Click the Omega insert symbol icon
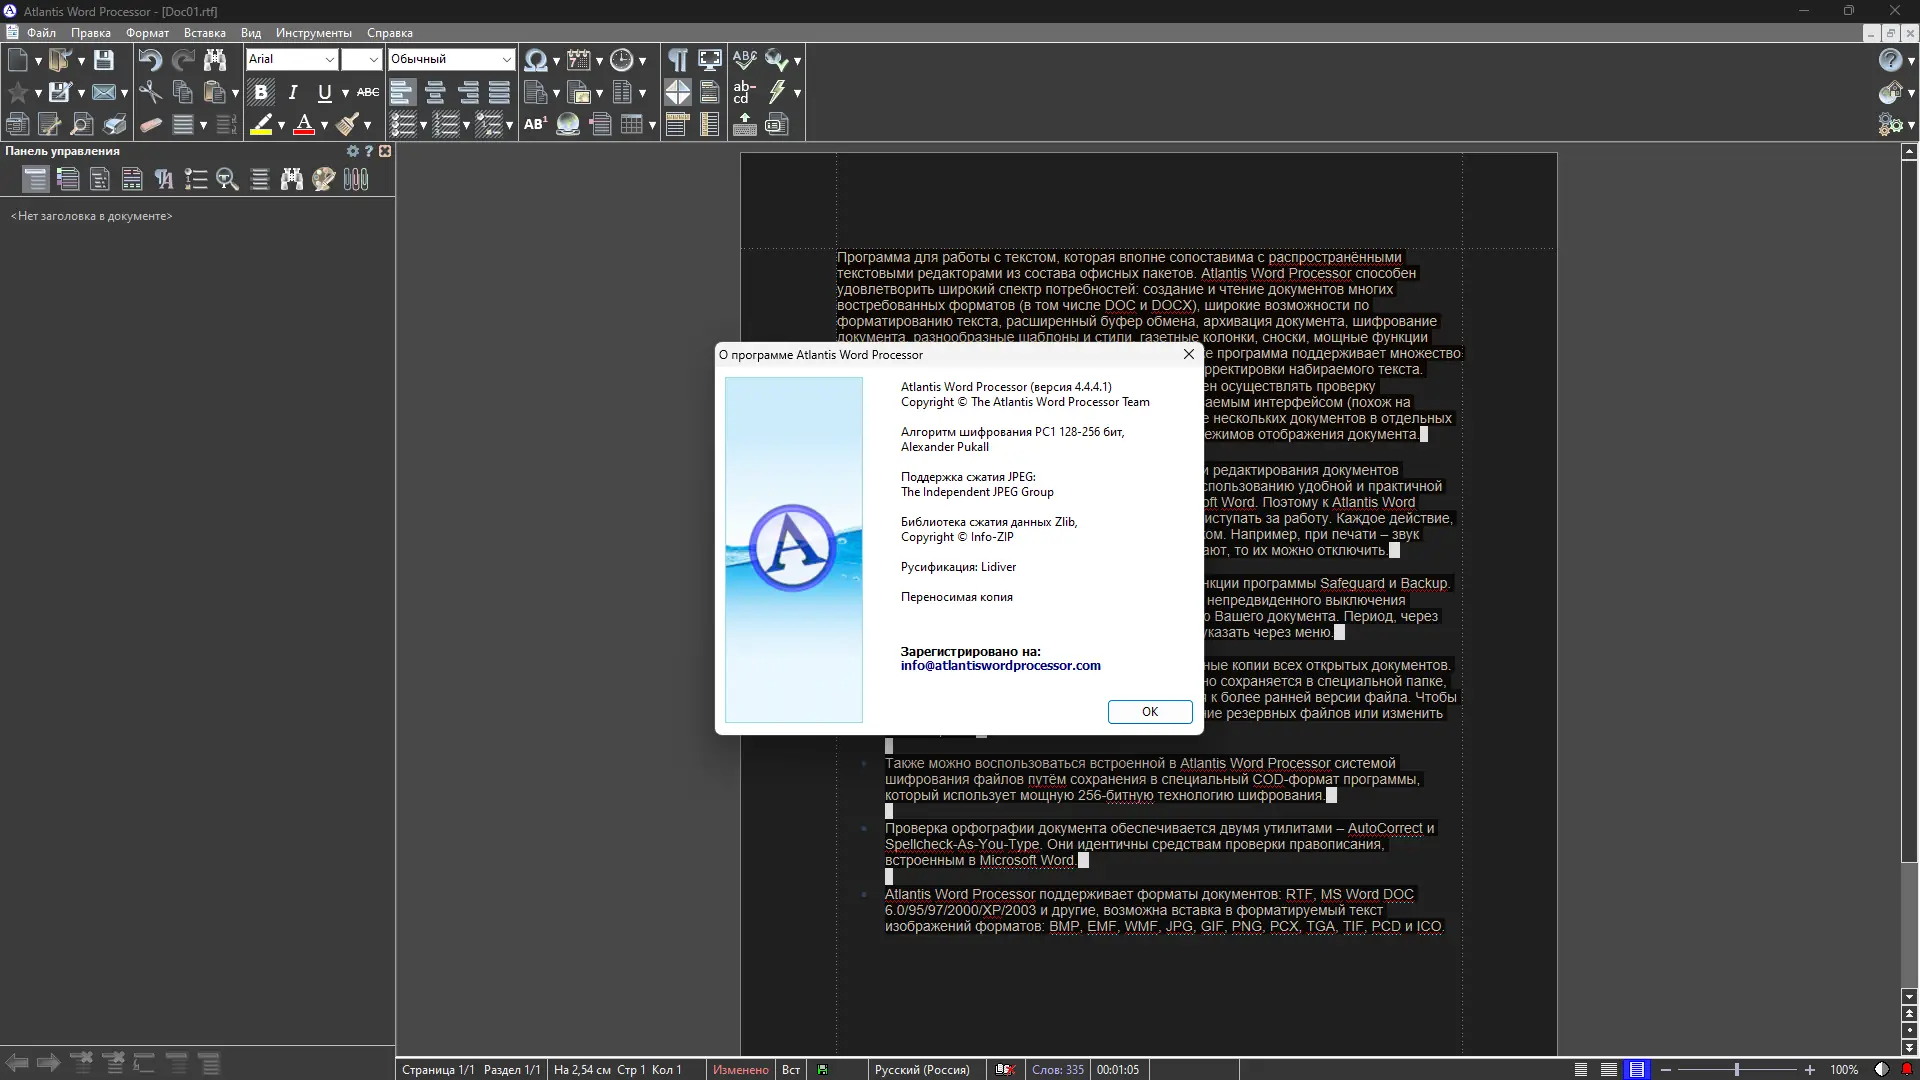 coord(535,60)
